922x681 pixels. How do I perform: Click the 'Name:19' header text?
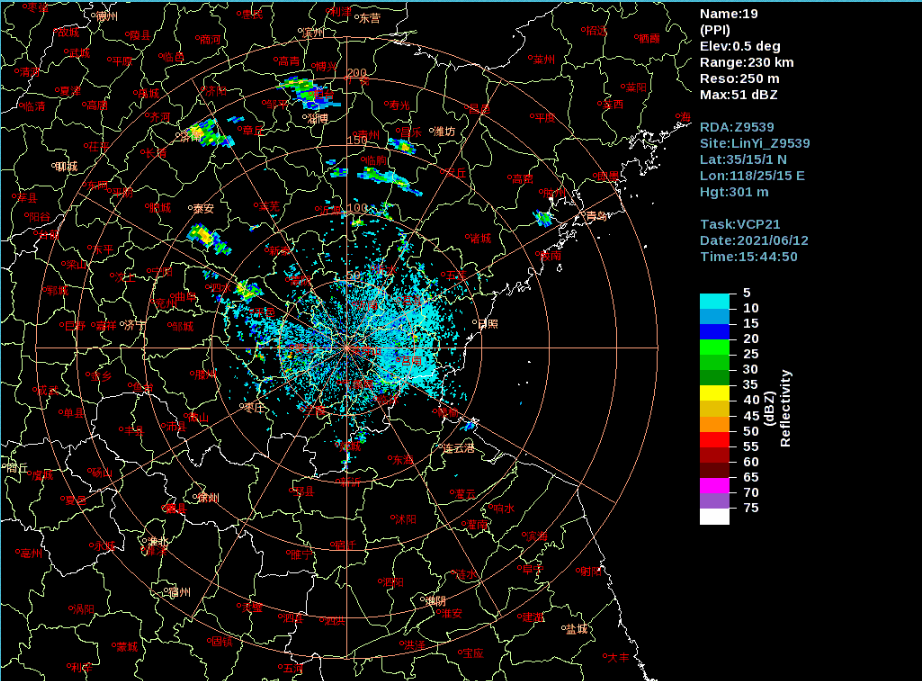point(729,14)
